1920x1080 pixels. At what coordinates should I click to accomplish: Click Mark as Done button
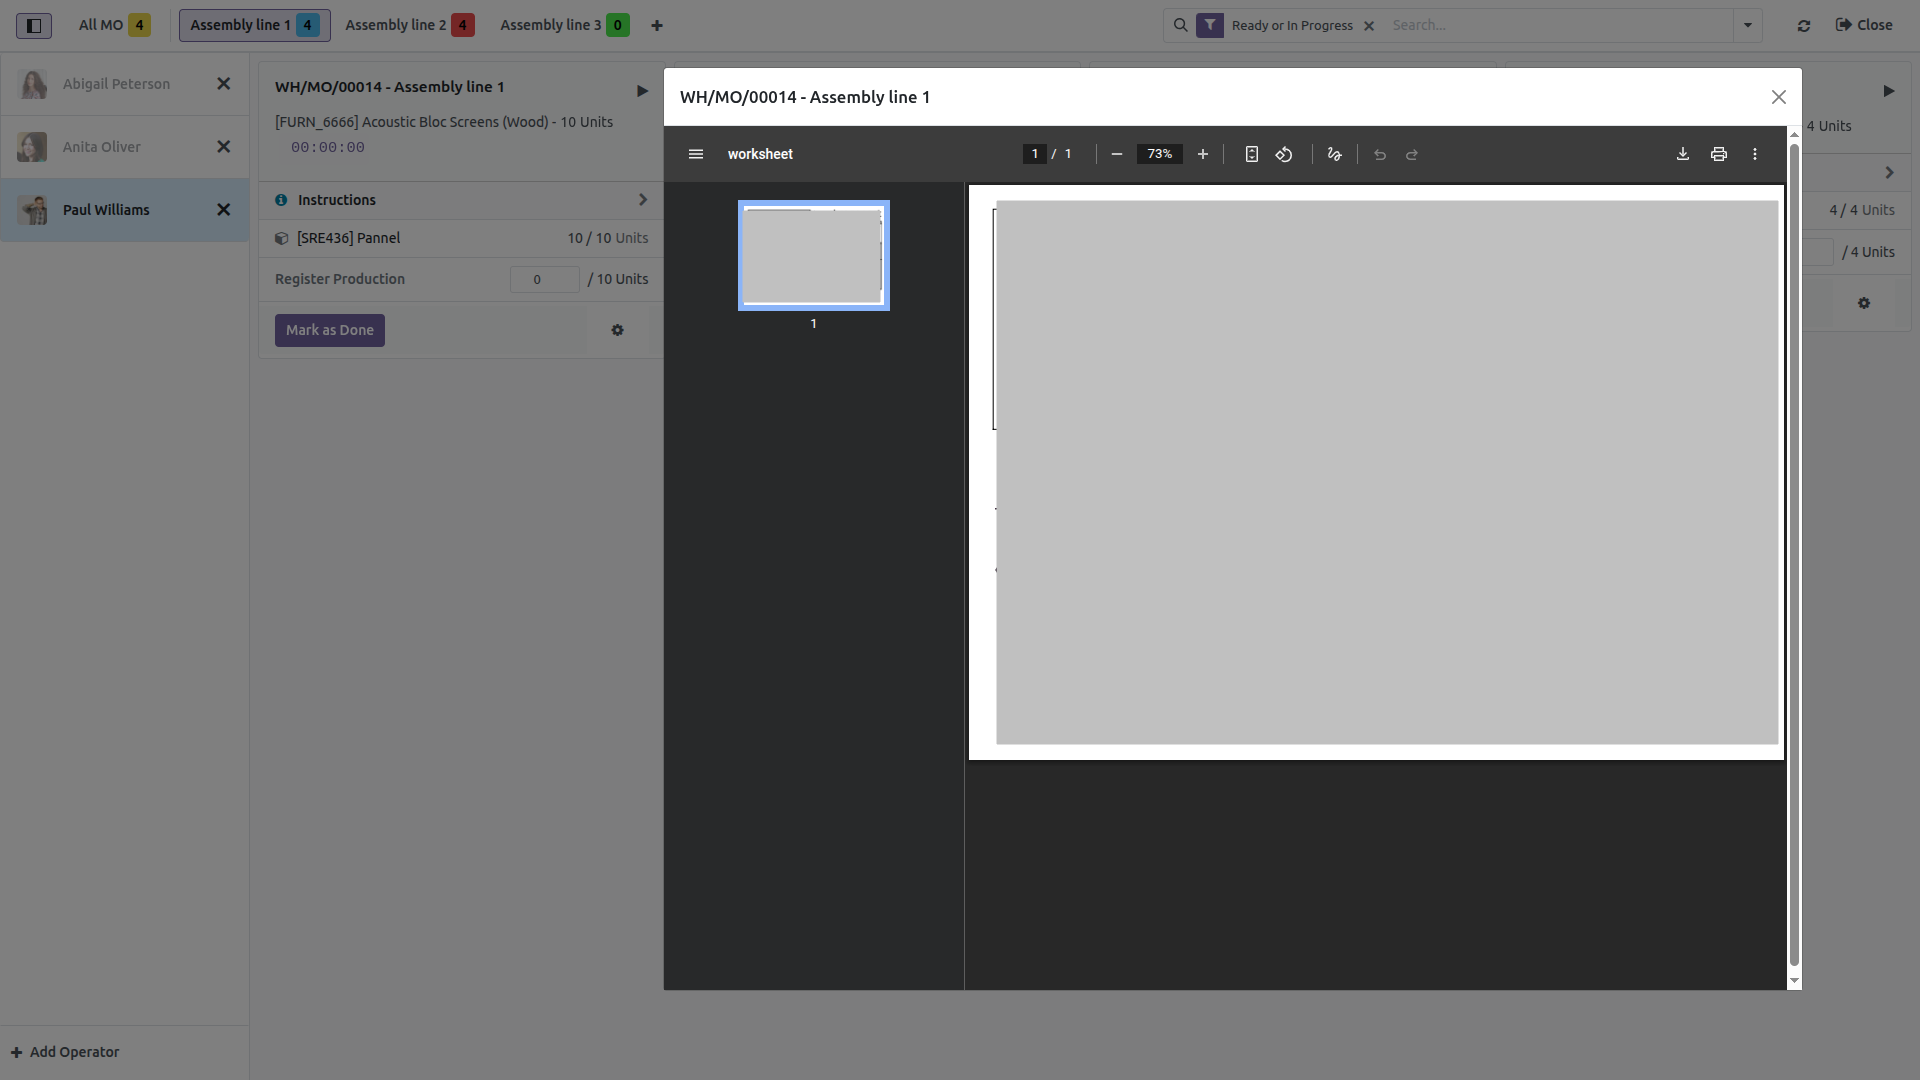pos(330,330)
